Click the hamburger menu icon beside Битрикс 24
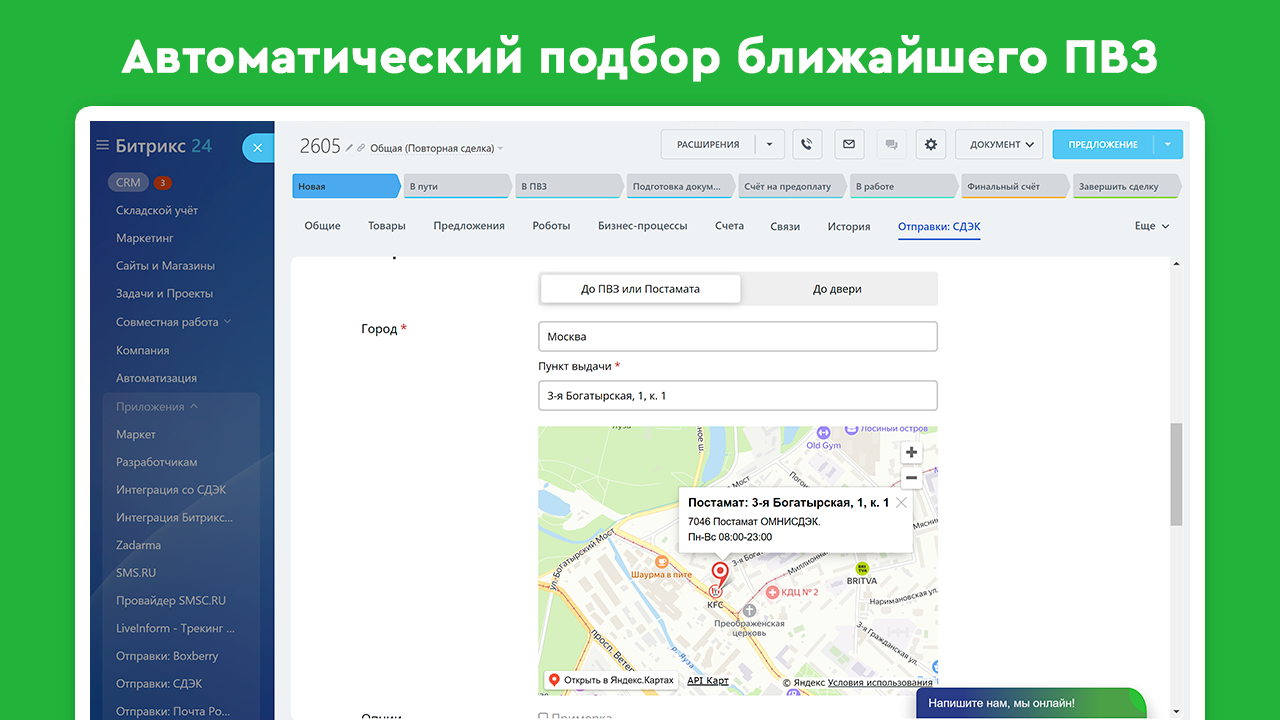 [x=102, y=146]
